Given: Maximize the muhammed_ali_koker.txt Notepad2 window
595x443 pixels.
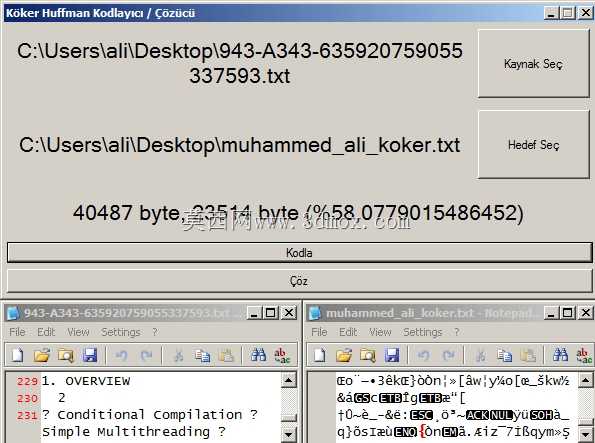Looking at the screenshot, I should pos(568,313).
